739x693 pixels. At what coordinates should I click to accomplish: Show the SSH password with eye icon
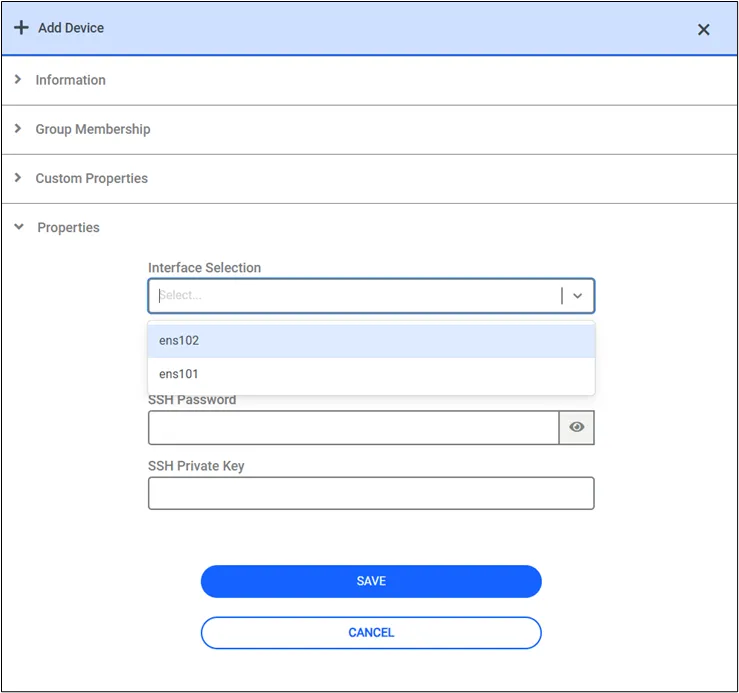576,427
